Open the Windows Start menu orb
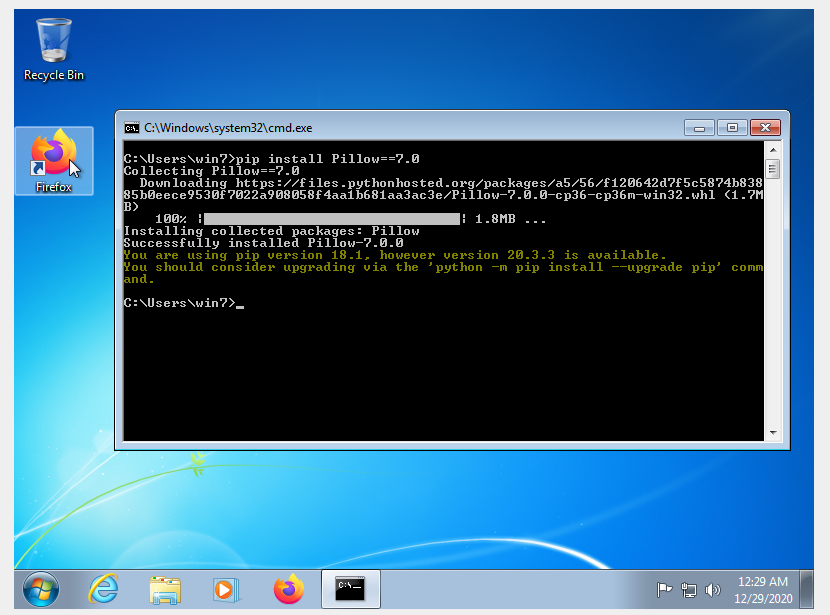Screen dimensions: 830x615 41,589
